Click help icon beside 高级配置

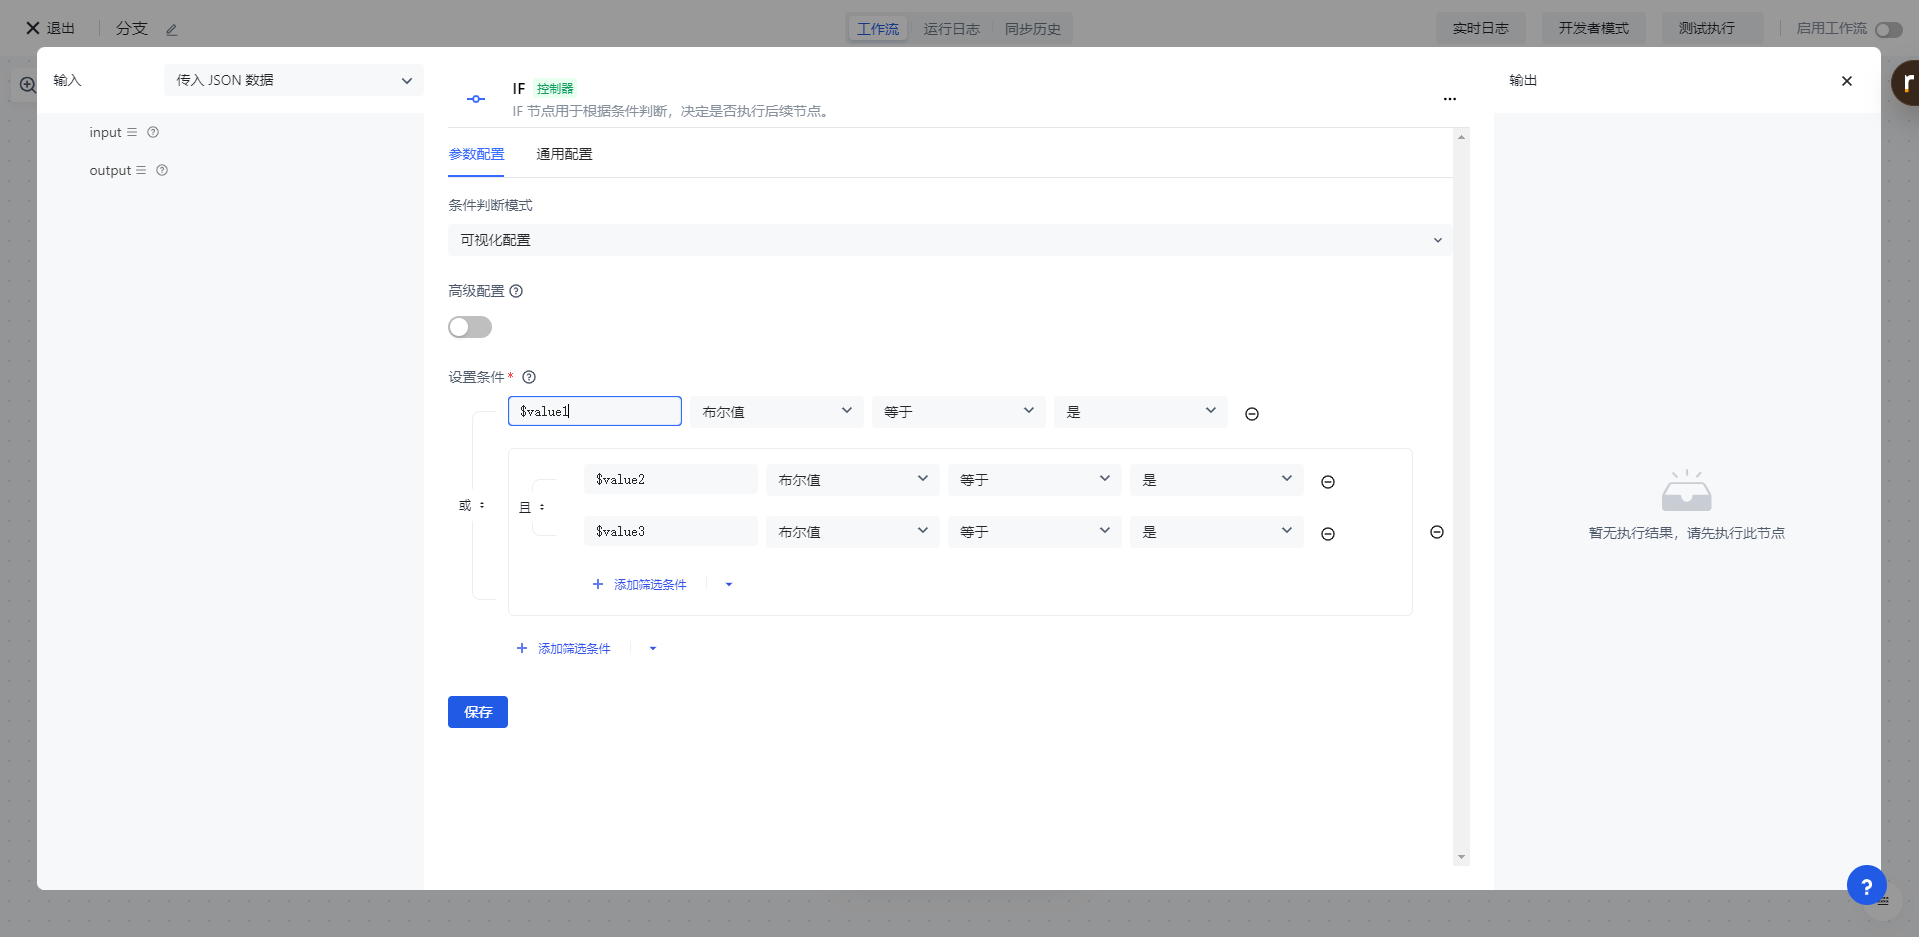[516, 291]
